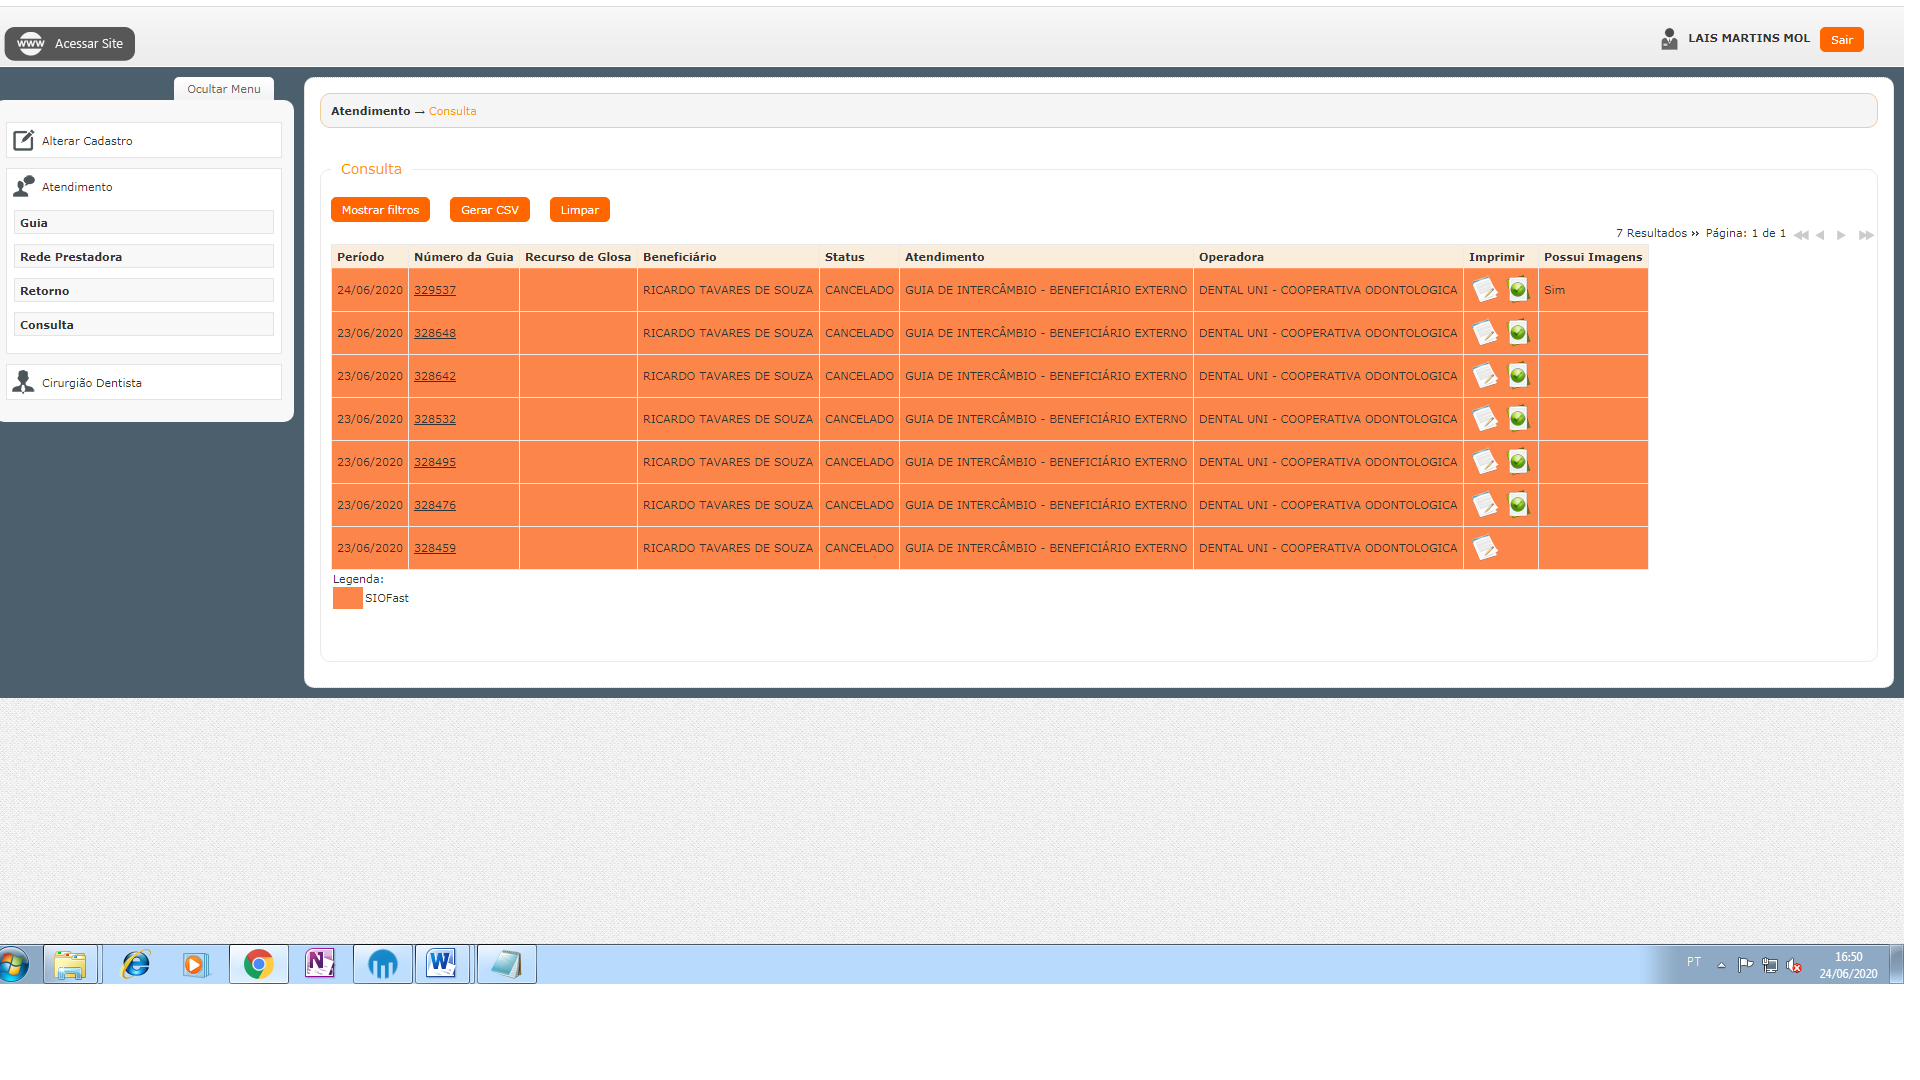Collapse the Atendimento menu section
Viewport: 1920px width, 1080px height.
[x=77, y=187]
